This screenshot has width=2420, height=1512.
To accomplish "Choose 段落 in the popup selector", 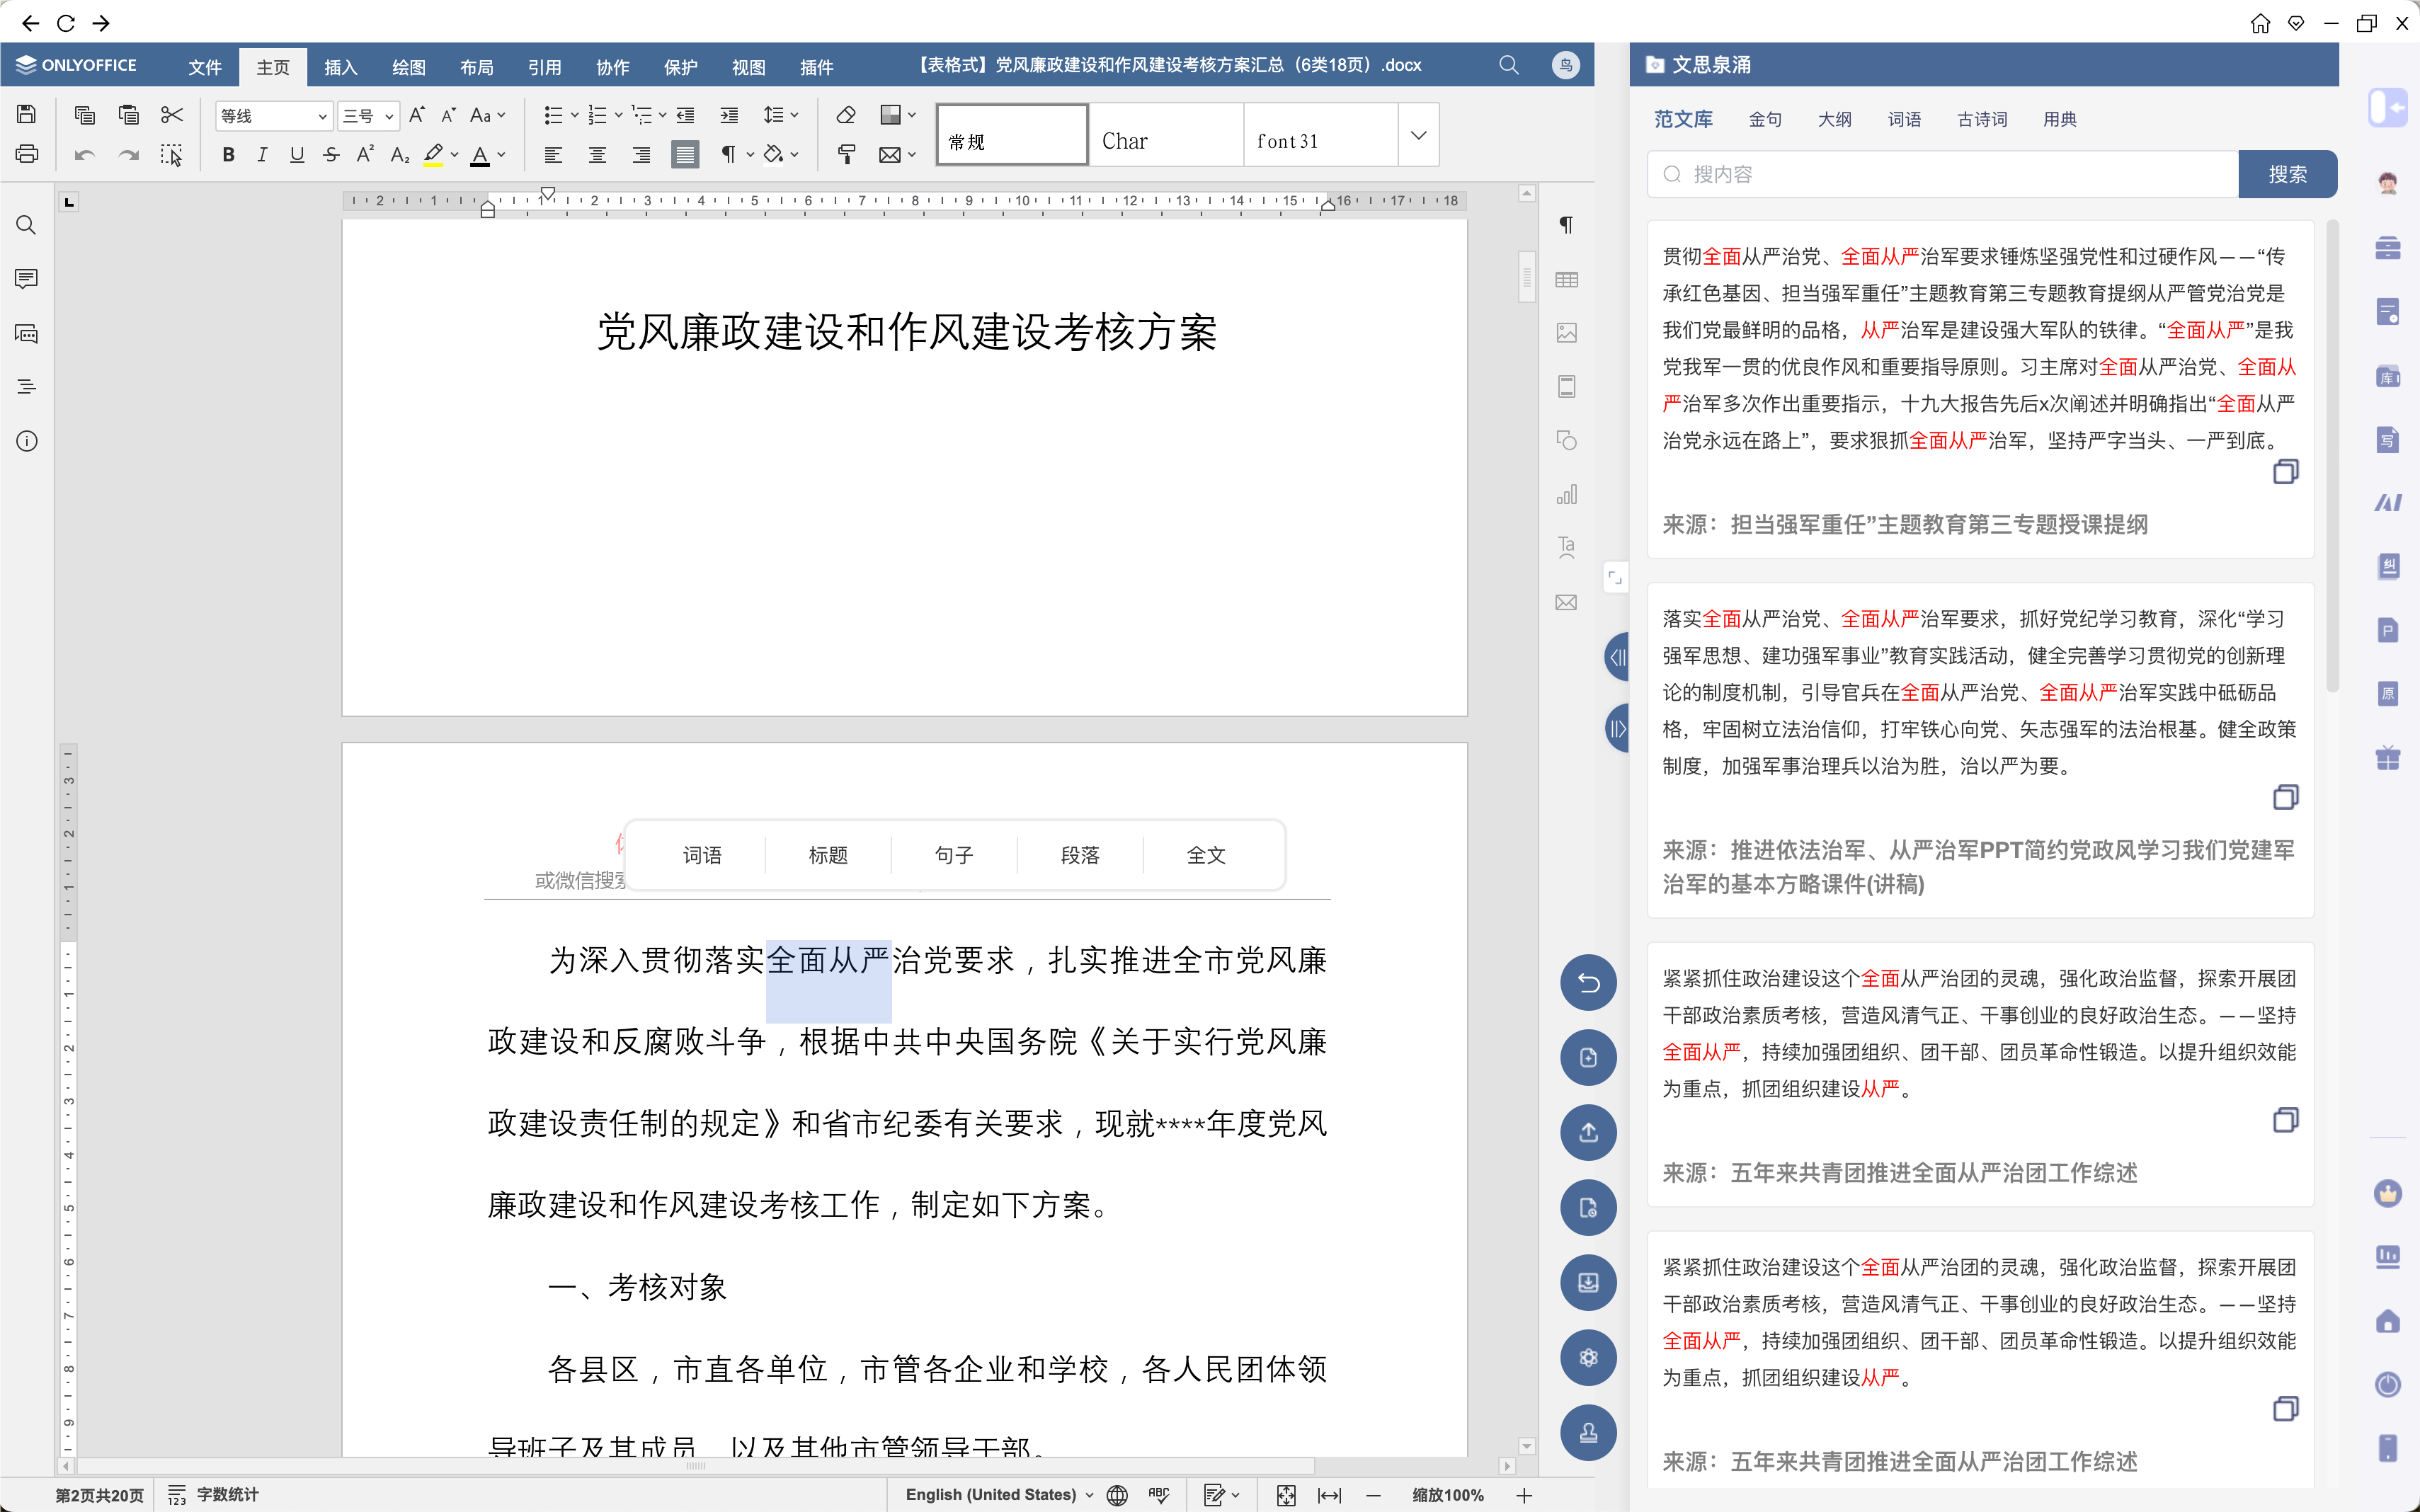I will coord(1080,855).
